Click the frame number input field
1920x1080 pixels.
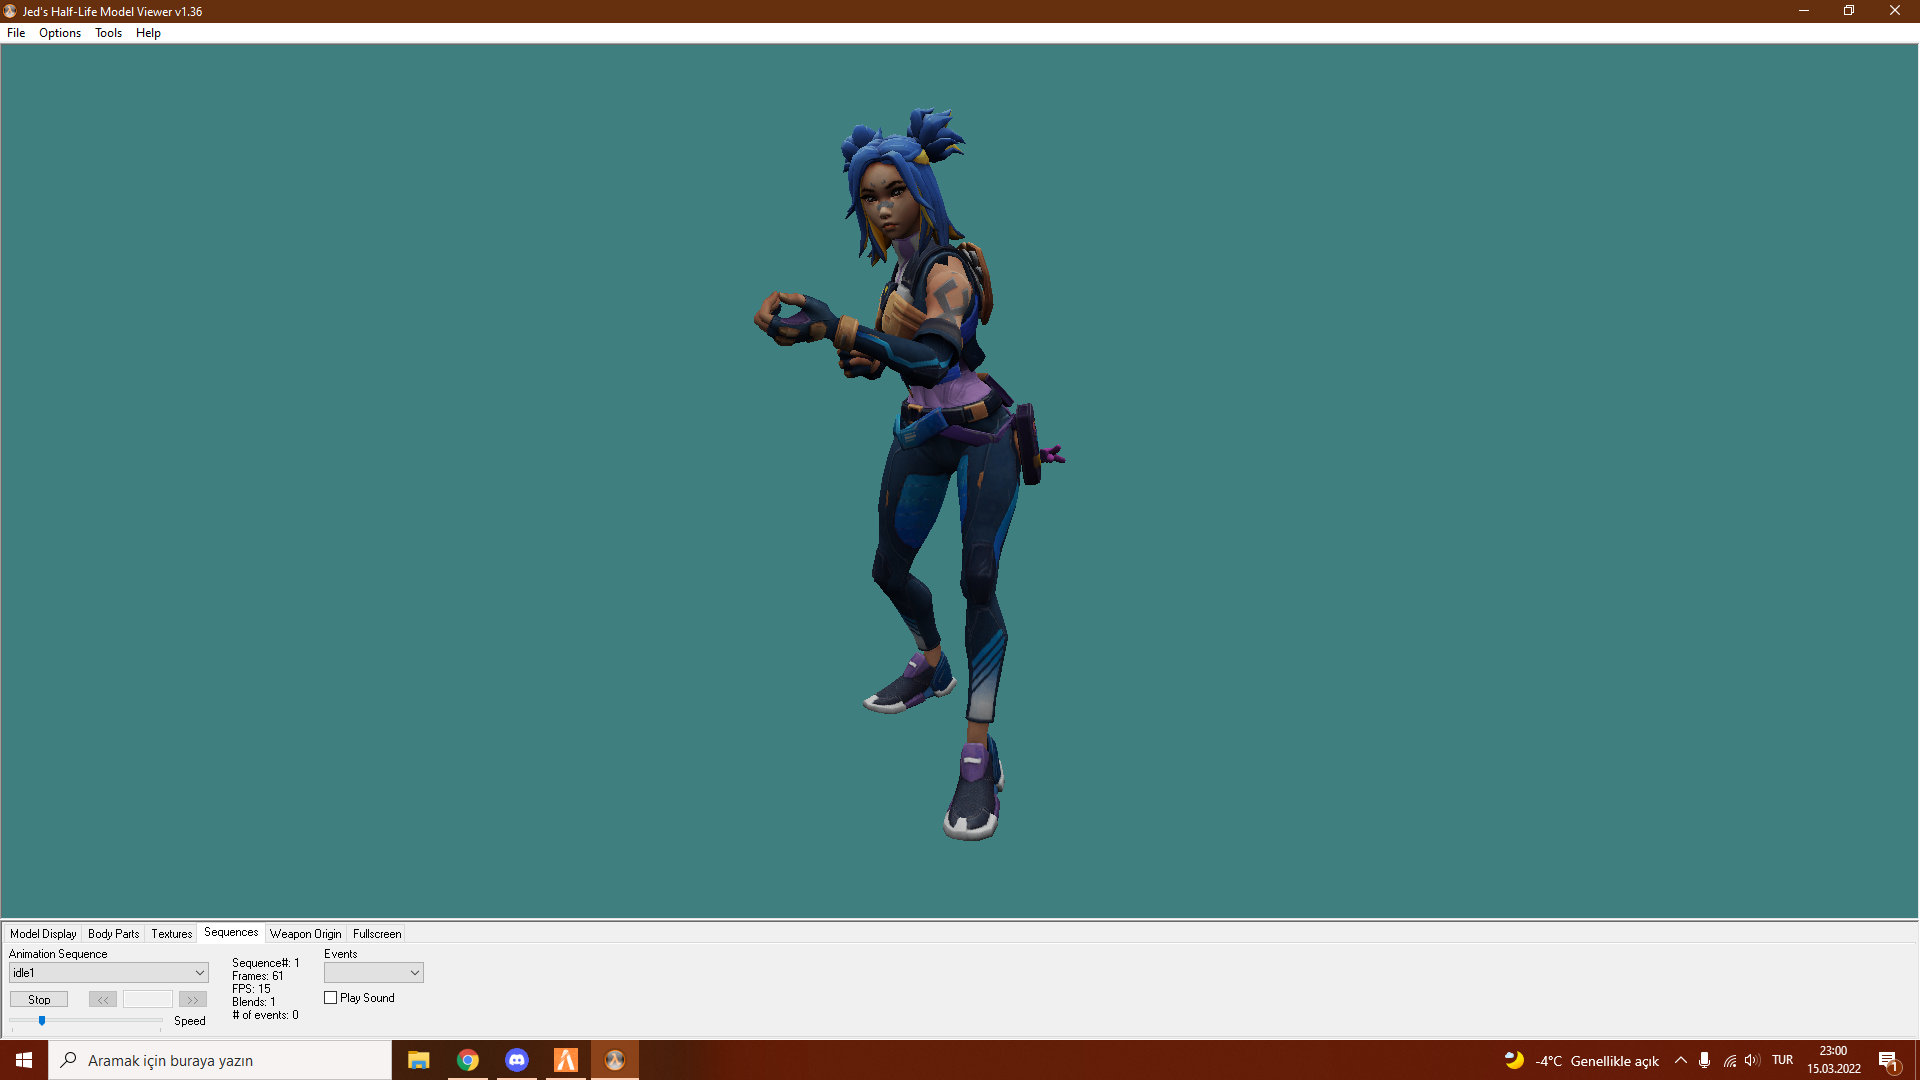148,1000
